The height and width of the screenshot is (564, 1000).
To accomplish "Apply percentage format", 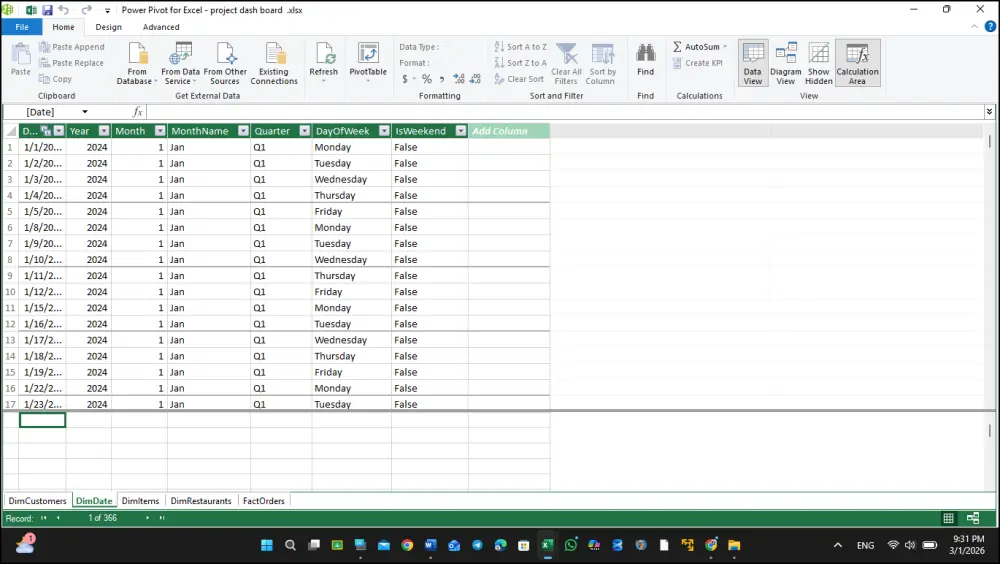I will click(427, 79).
